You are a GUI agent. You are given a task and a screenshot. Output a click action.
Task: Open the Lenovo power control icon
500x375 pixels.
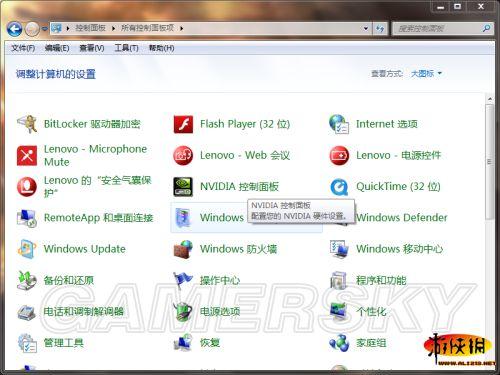click(339, 155)
